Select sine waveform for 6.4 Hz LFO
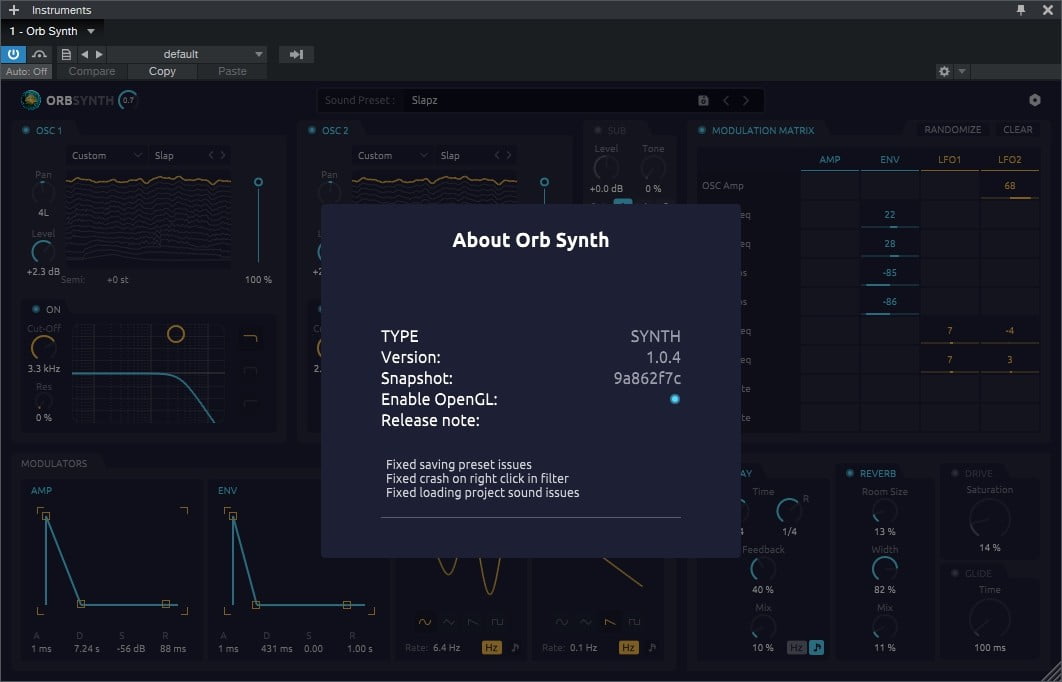 pos(425,622)
